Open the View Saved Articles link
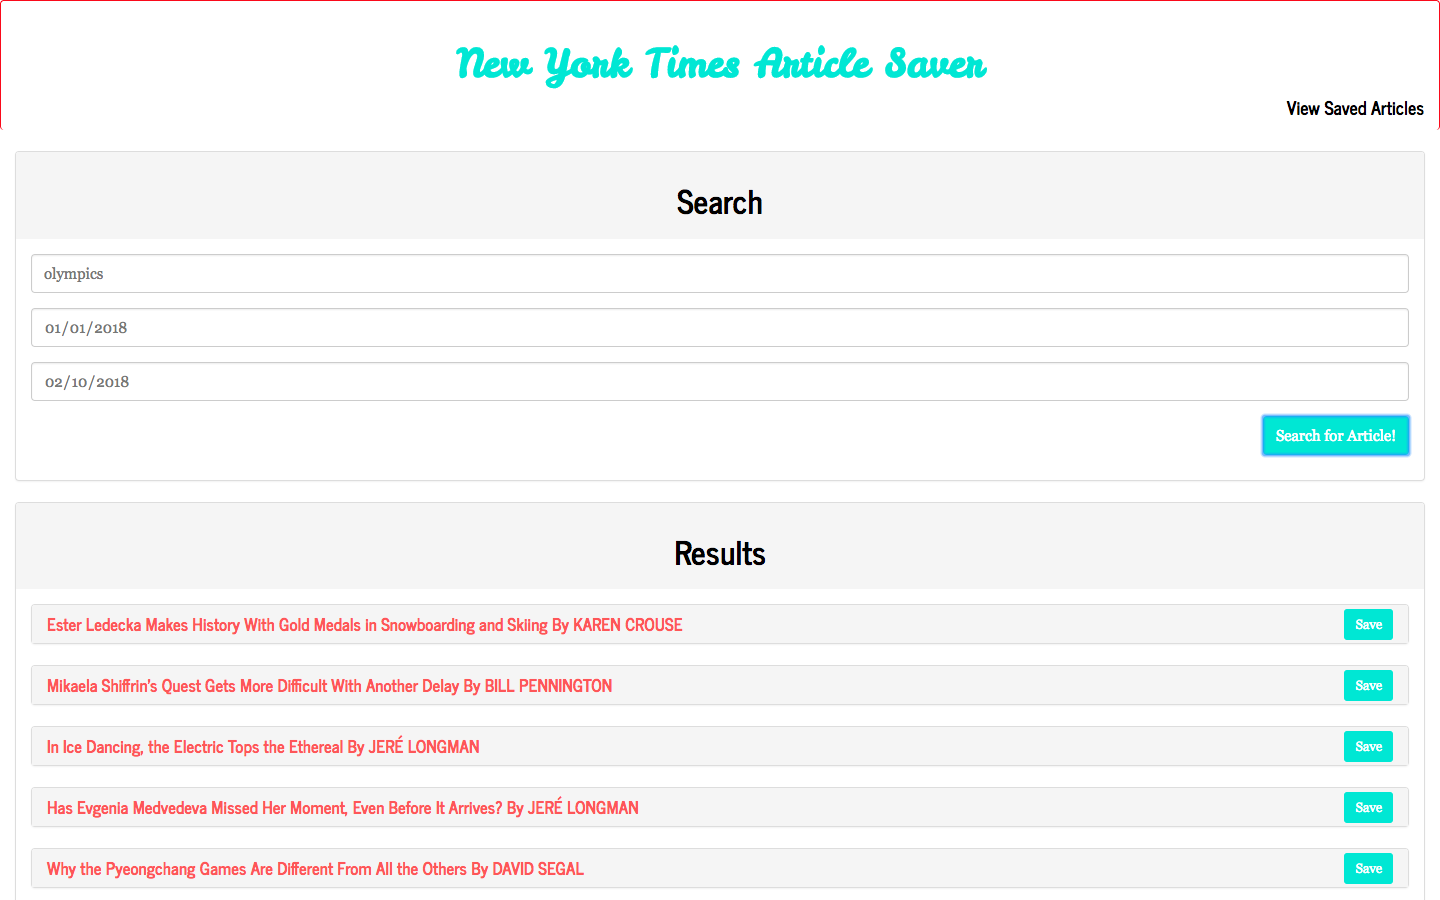Image resolution: width=1440 pixels, height=900 pixels. [x=1354, y=108]
